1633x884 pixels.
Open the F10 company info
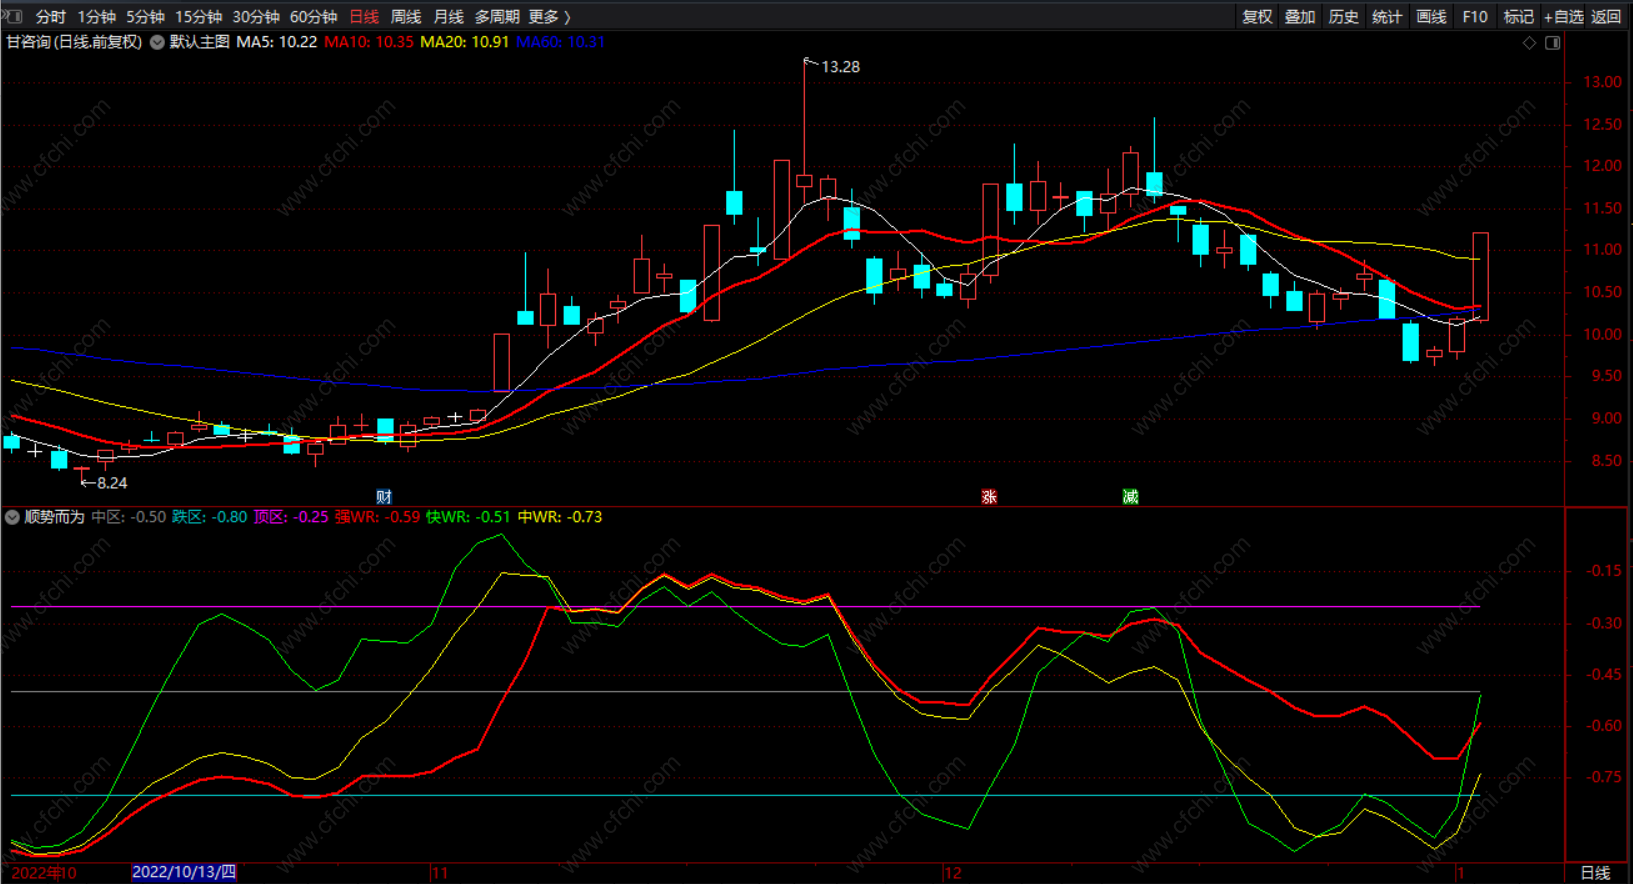click(1474, 17)
